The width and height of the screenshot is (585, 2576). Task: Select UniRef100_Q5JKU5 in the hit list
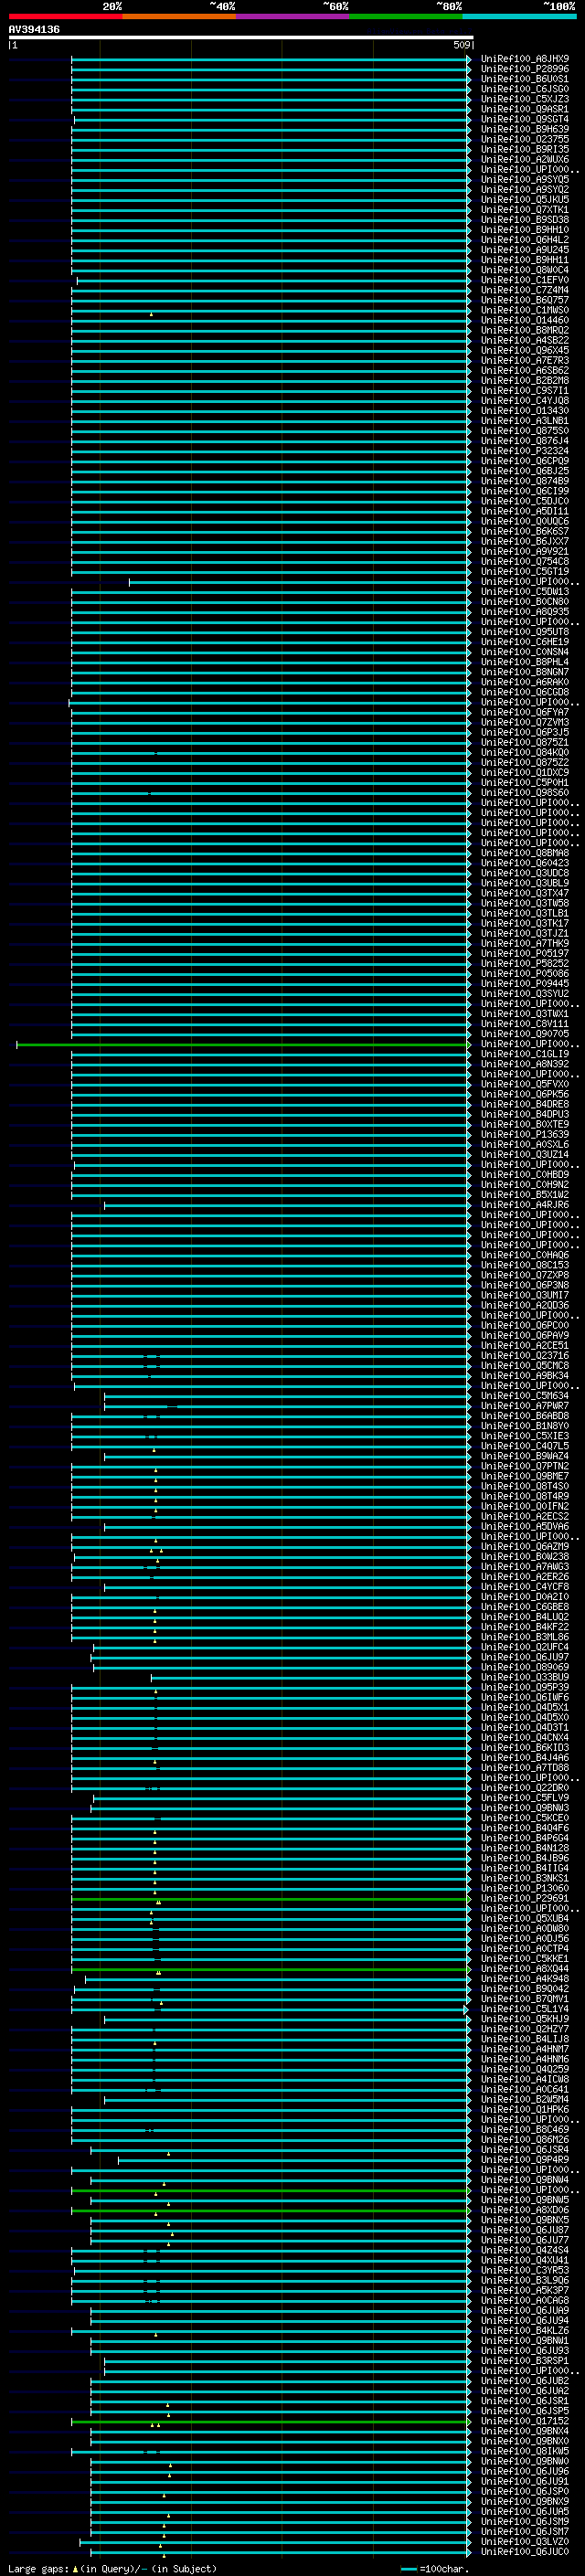tap(524, 199)
